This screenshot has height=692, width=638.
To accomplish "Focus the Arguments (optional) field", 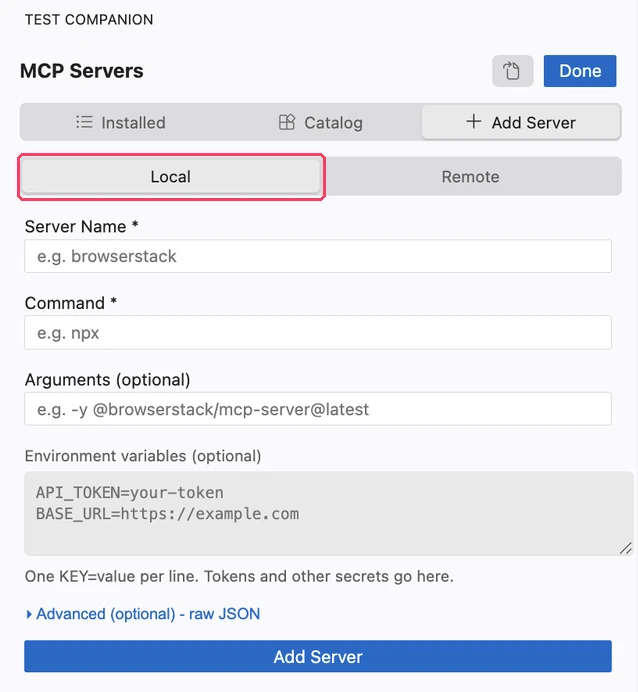I will click(318, 409).
